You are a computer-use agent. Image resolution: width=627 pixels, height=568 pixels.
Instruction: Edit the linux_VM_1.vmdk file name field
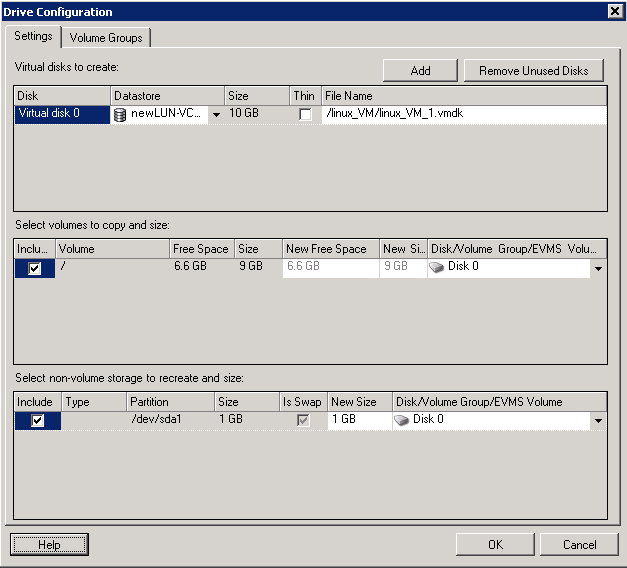tap(463, 114)
